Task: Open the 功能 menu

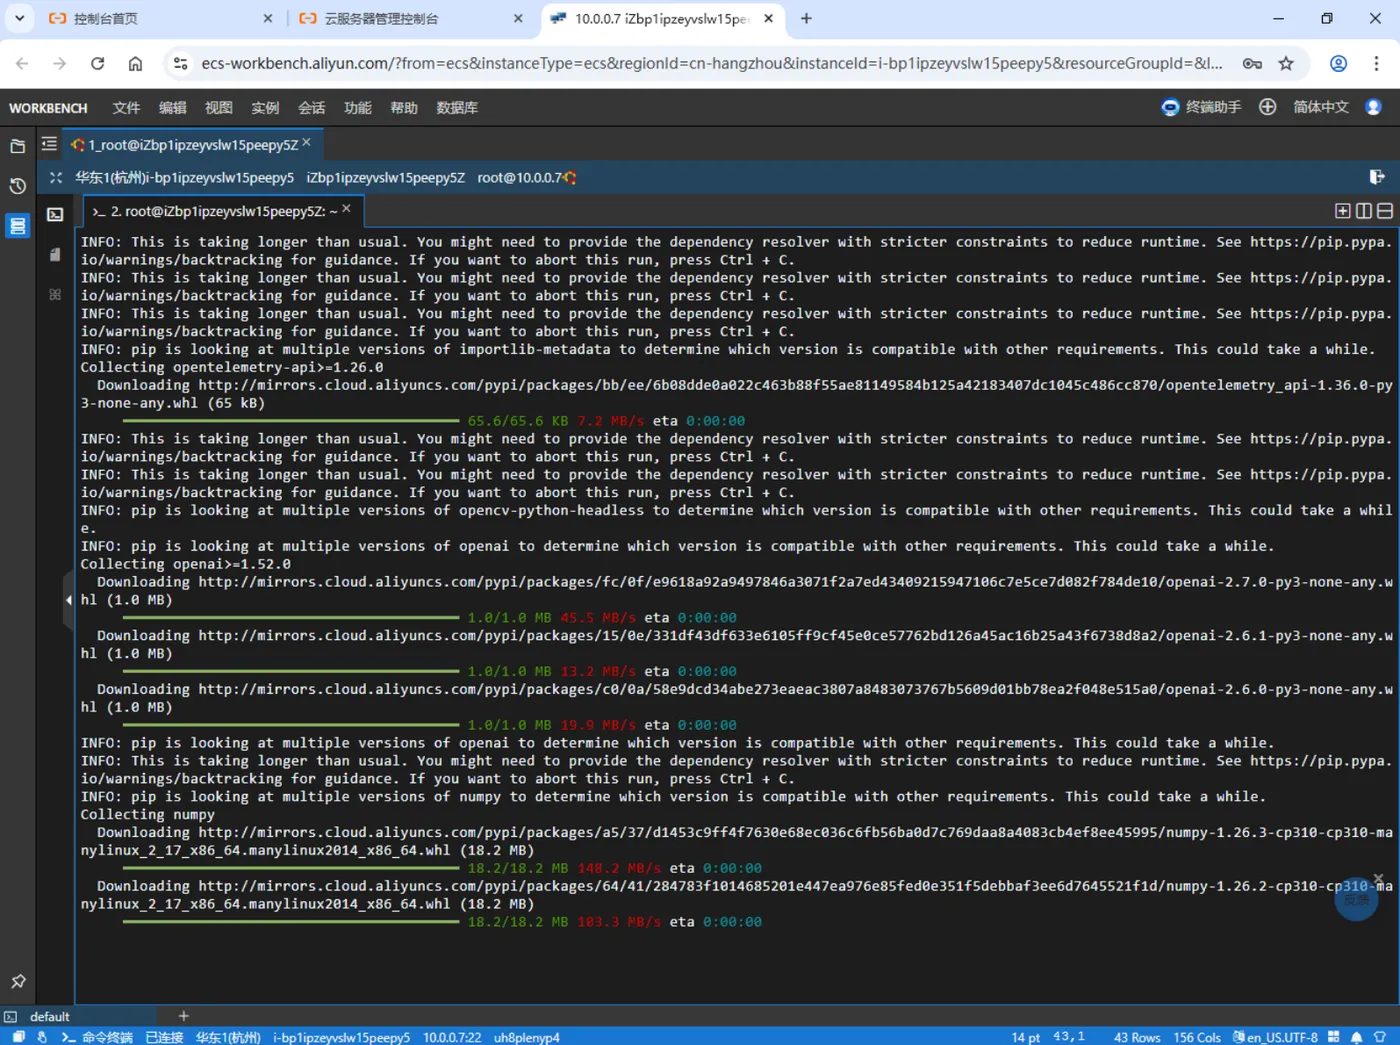Action: click(358, 108)
